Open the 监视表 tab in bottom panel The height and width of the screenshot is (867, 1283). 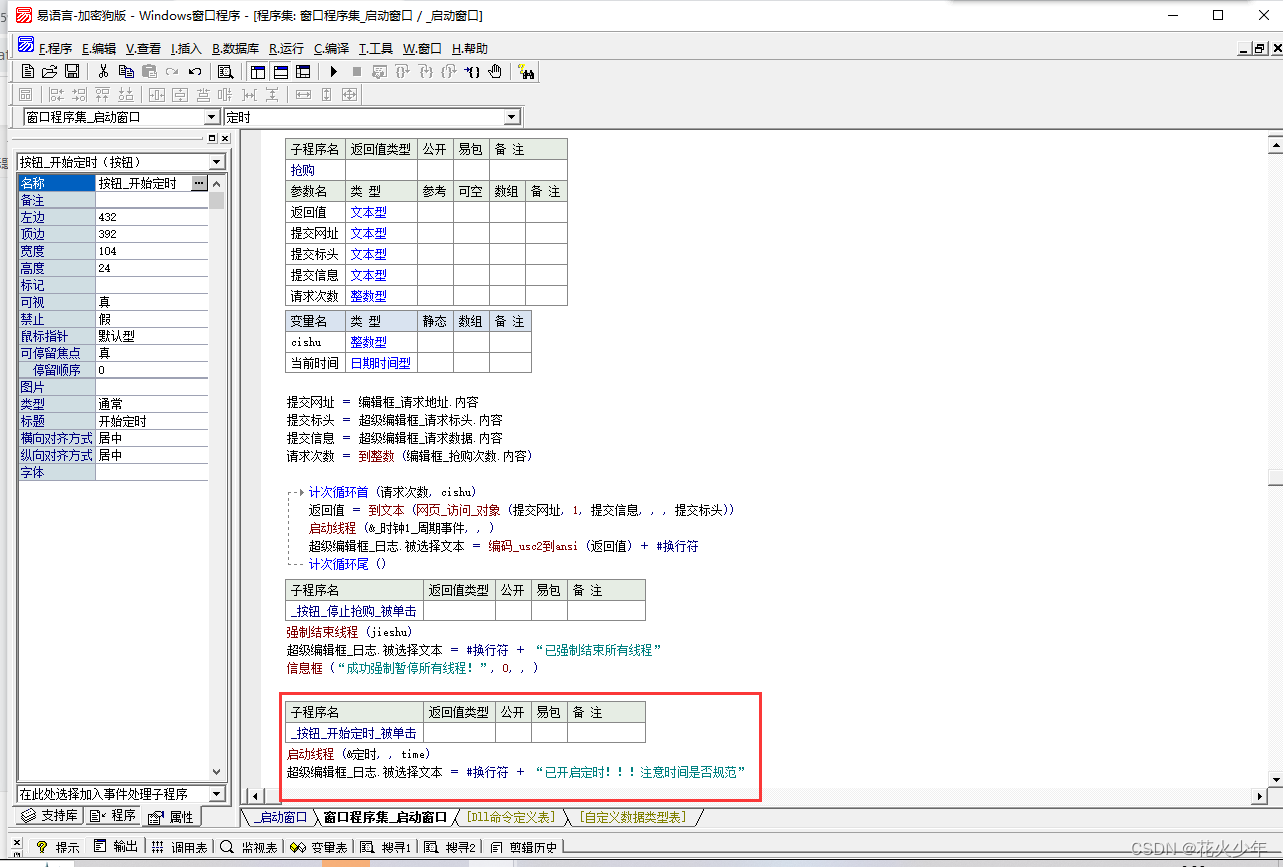point(250,846)
